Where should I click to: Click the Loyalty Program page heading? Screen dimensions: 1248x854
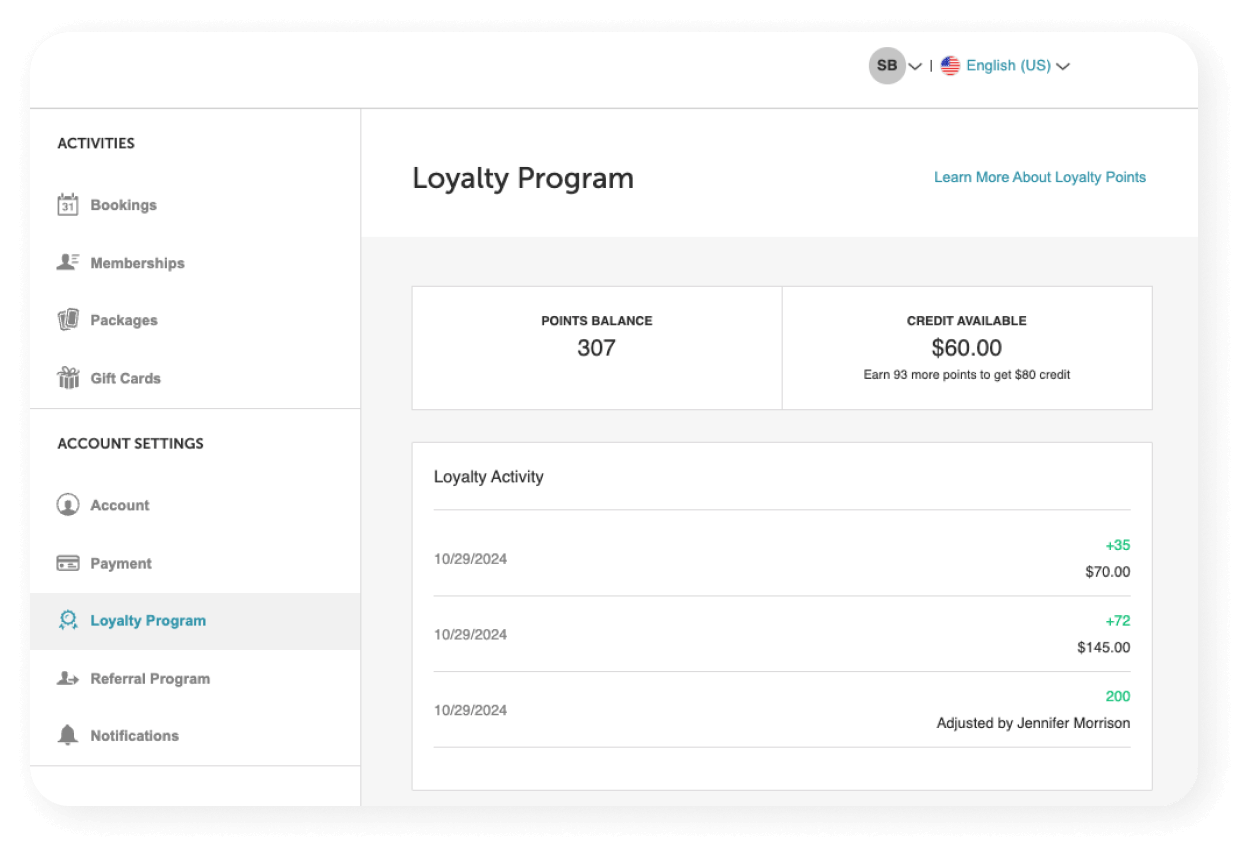click(523, 178)
